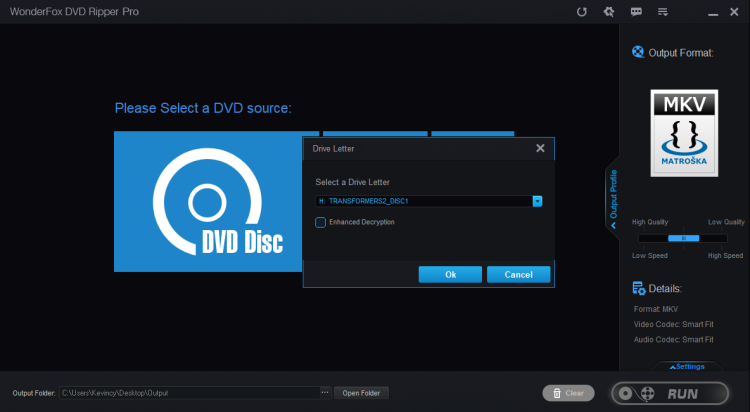Open the feedback chat bubble icon
750x412 pixels.
click(x=636, y=12)
